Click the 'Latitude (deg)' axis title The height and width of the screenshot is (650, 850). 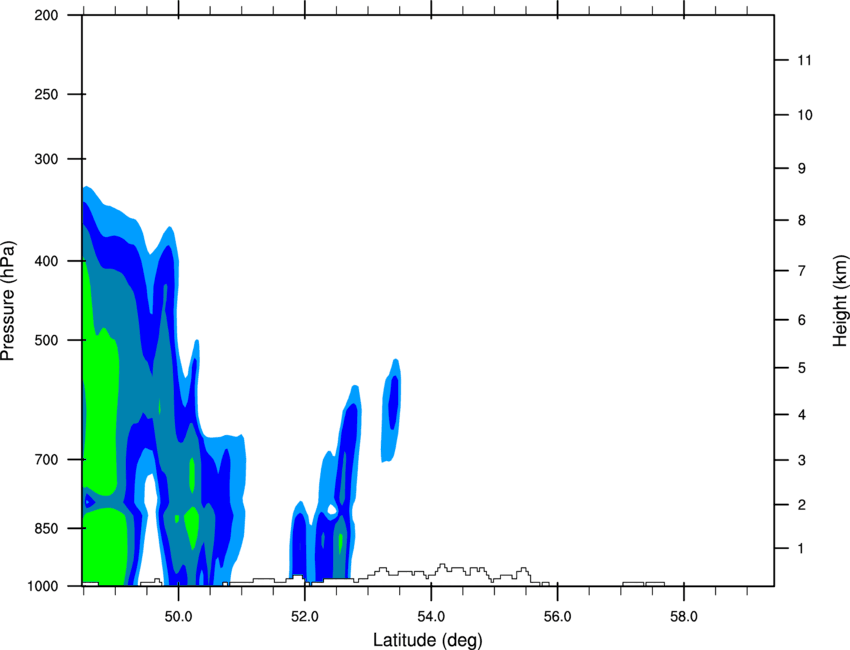(428, 640)
